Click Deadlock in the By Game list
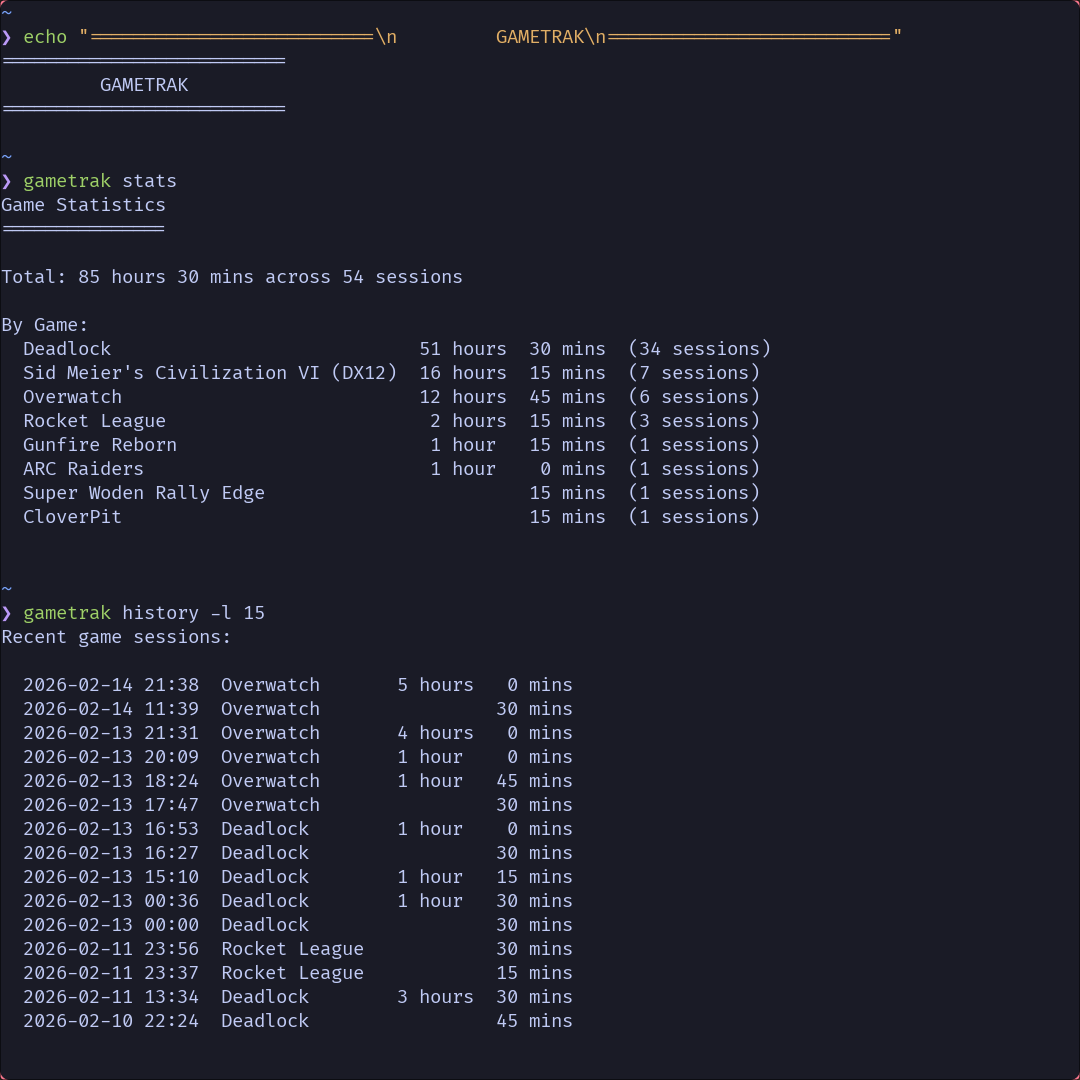The width and height of the screenshot is (1080, 1080). click(67, 349)
